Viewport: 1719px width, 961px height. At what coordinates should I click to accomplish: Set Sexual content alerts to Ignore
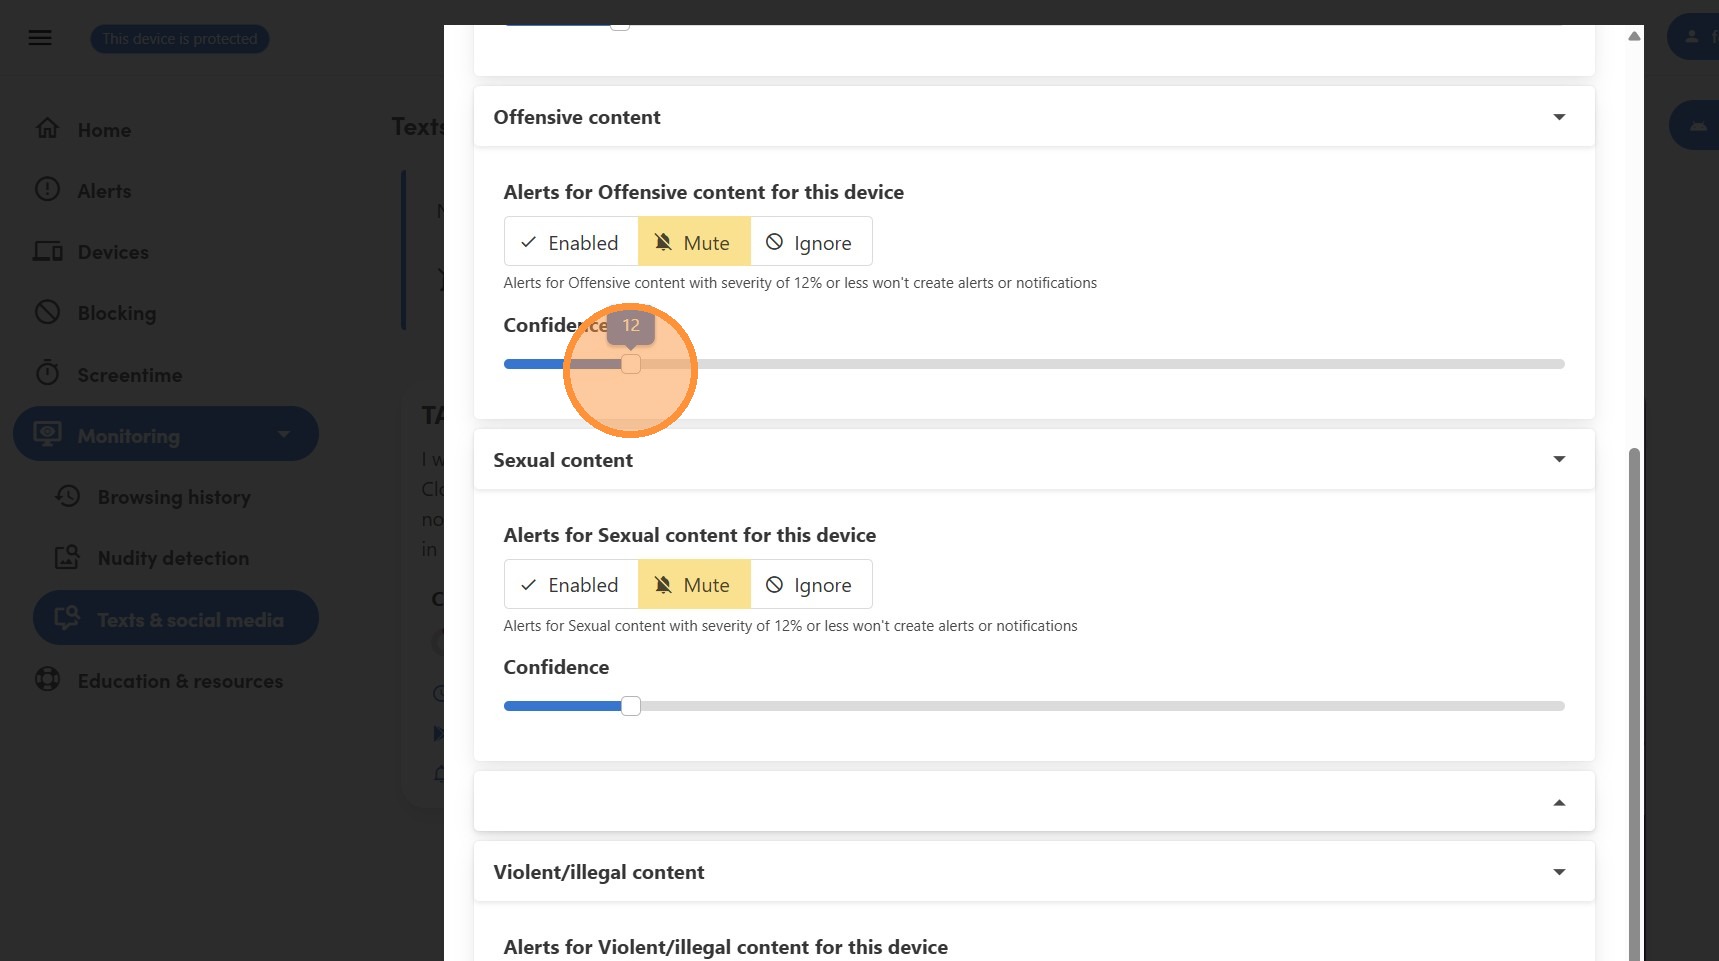click(810, 585)
